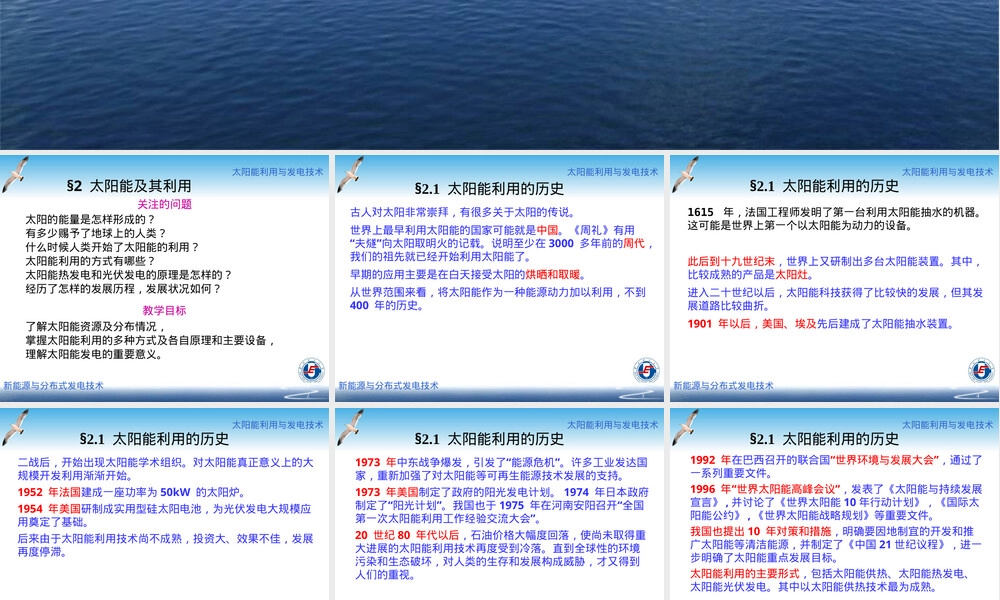Click the red text '太阳能利用的主要形式'
The image size is (1000, 600).
[744, 574]
